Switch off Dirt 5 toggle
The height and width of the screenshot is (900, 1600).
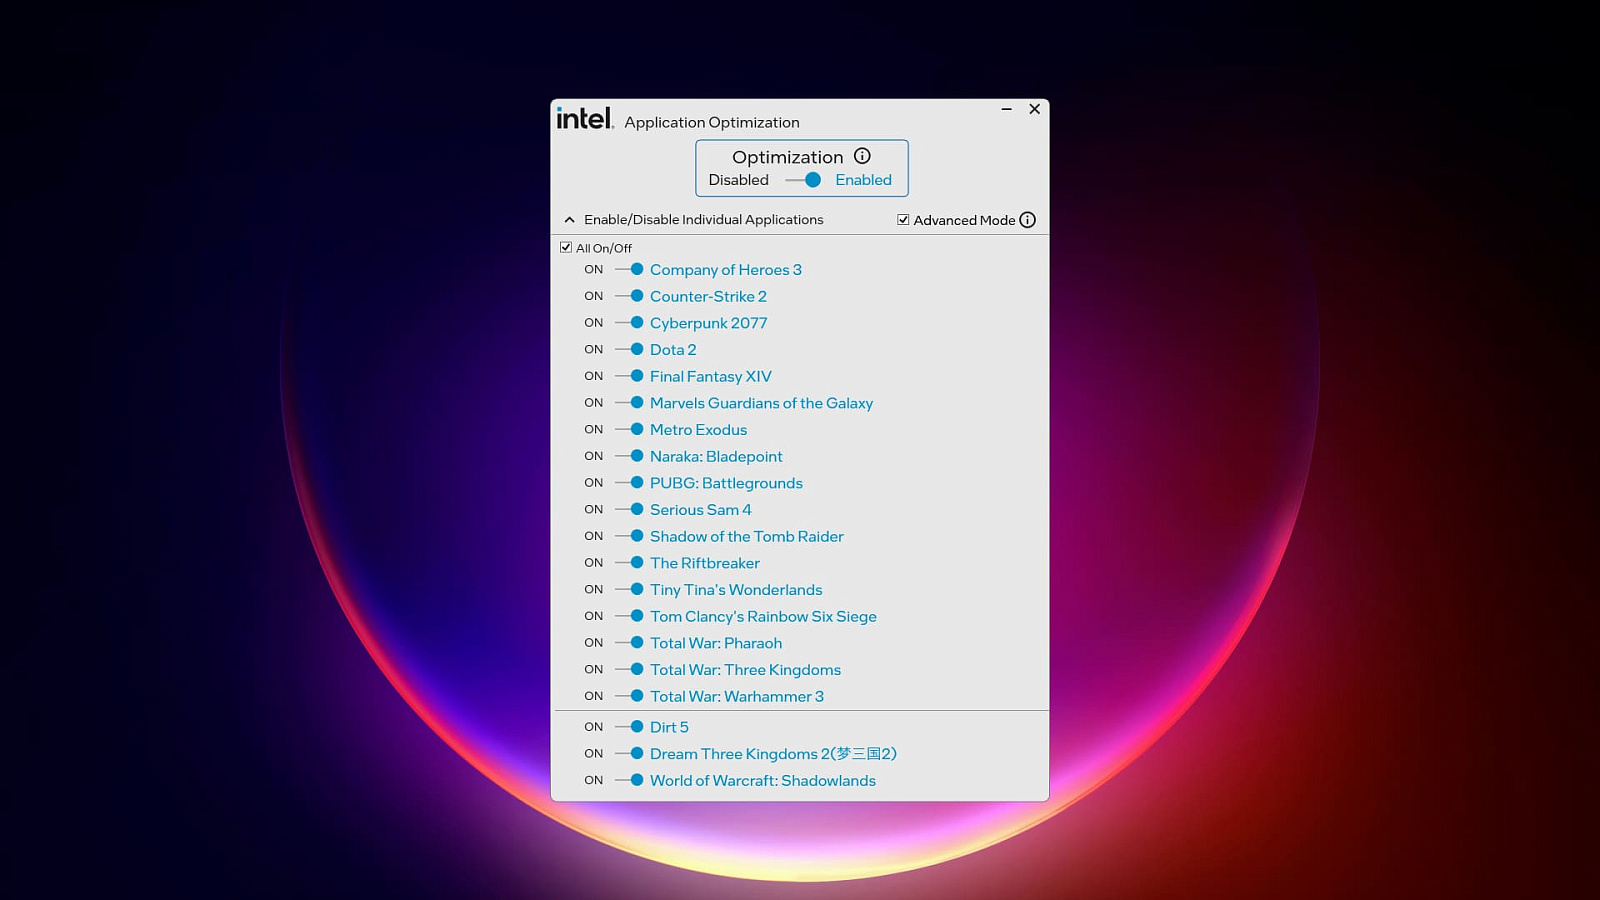(x=629, y=727)
